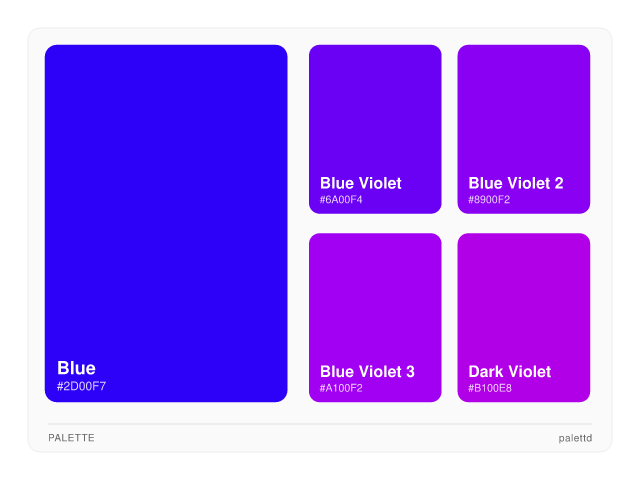Screen dimensions: 640x480
Task: Click the PALETTE footer label
Action: pyautogui.click(x=71, y=438)
